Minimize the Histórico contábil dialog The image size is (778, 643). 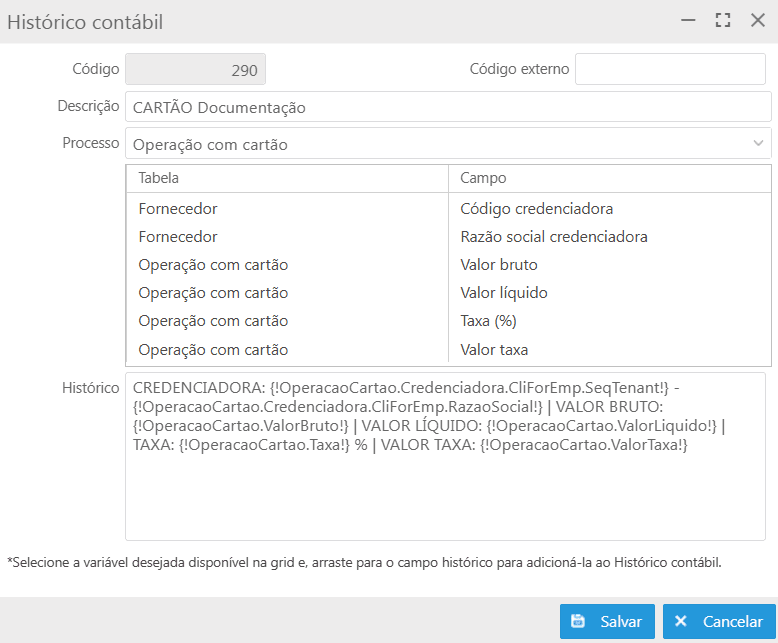(x=688, y=20)
